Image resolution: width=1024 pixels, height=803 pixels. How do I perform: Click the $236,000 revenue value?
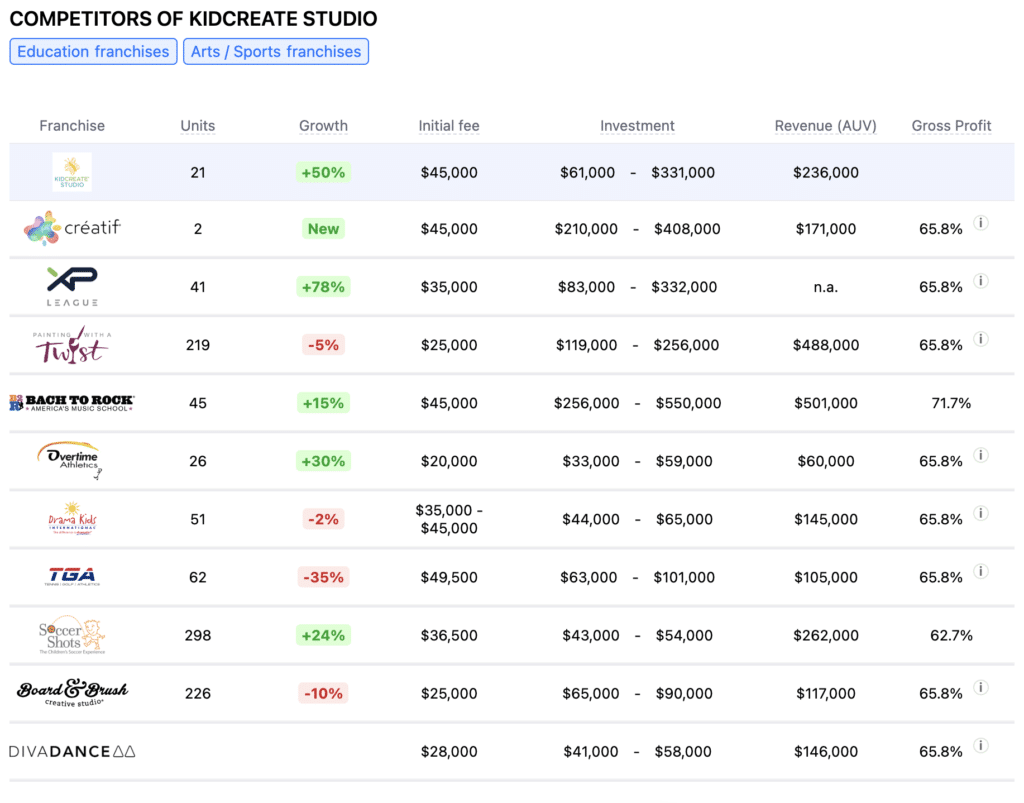[x=825, y=172]
